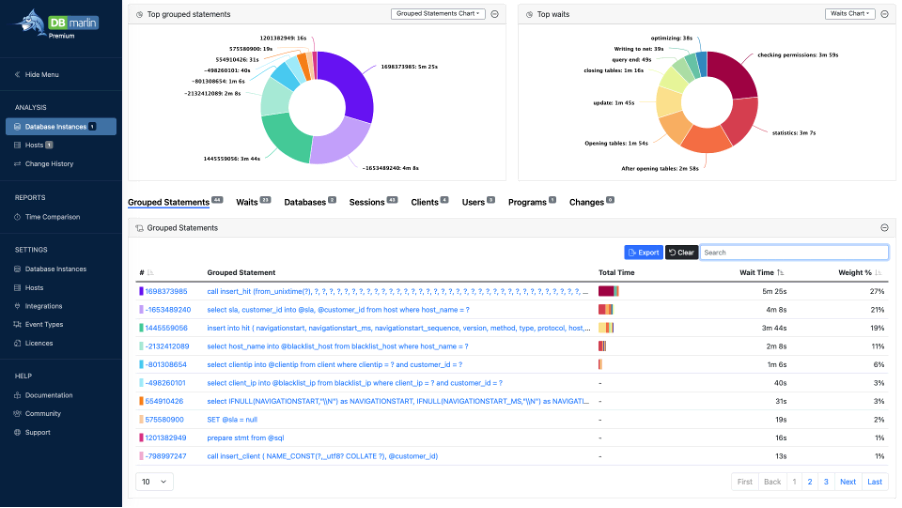
Task: Open the Grouped Statements Chart dropdown
Action: (x=438, y=14)
